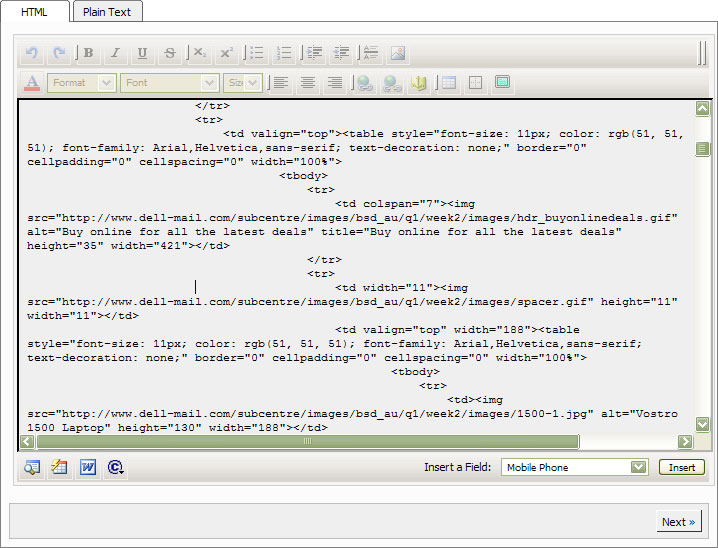Insert a hyperlink
The height and width of the screenshot is (548, 718).
click(365, 83)
